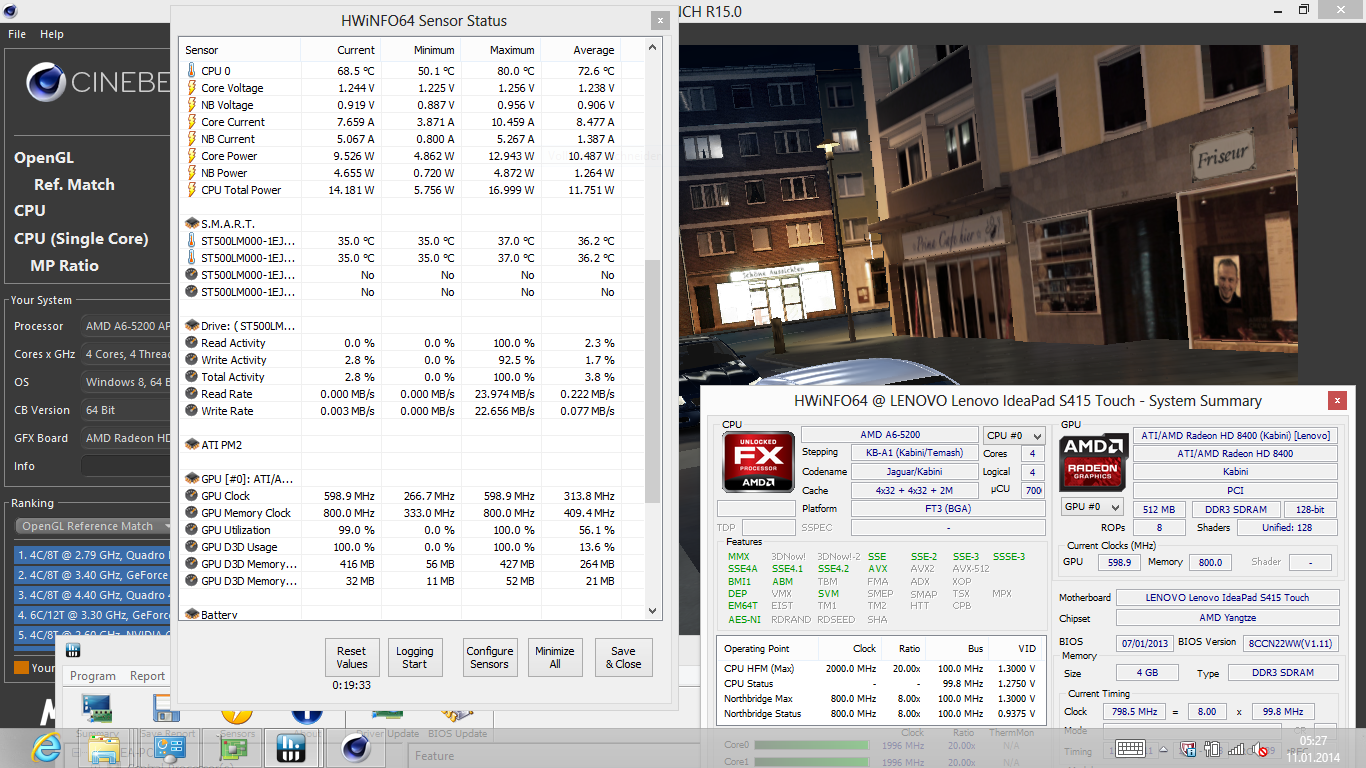Screen dimensions: 1366x768
Task: Switch to HWiNFO via taskbar icon
Action: 291,748
